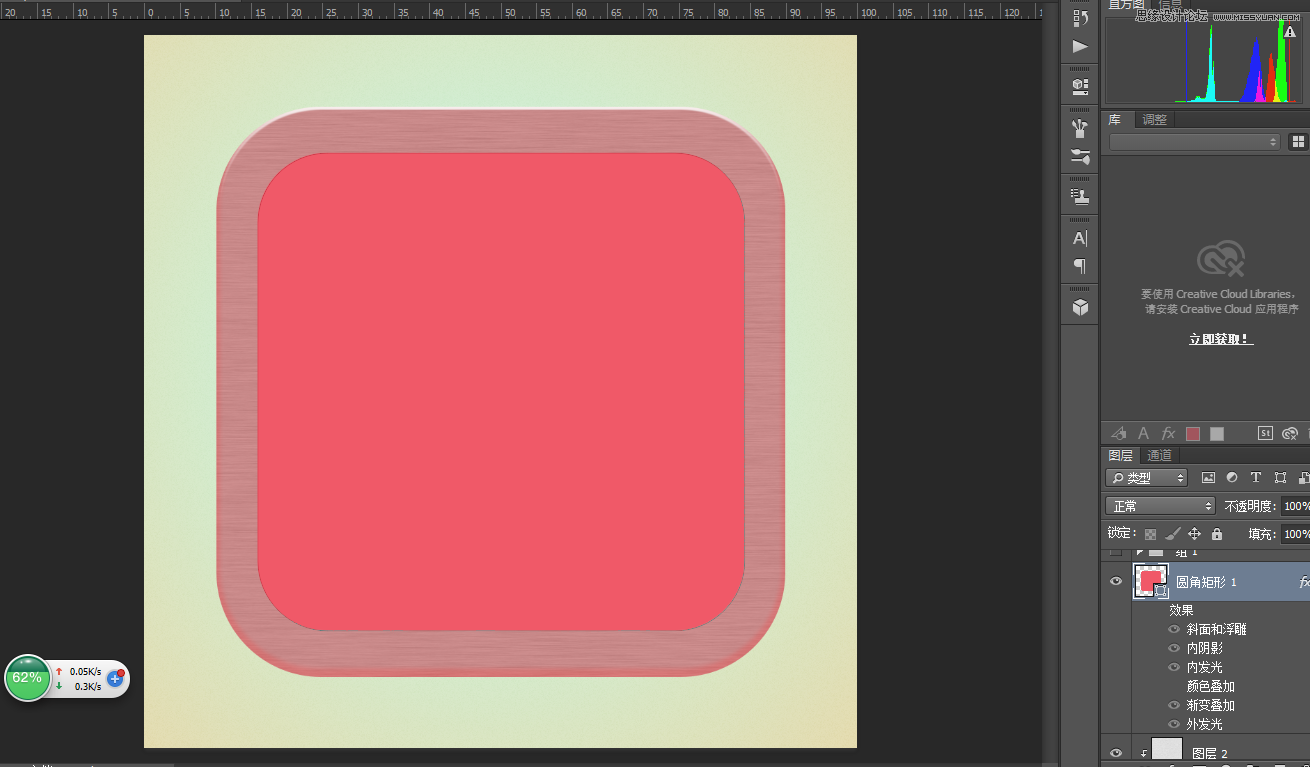
Task: Open the Character panel icon
Action: 1080,238
